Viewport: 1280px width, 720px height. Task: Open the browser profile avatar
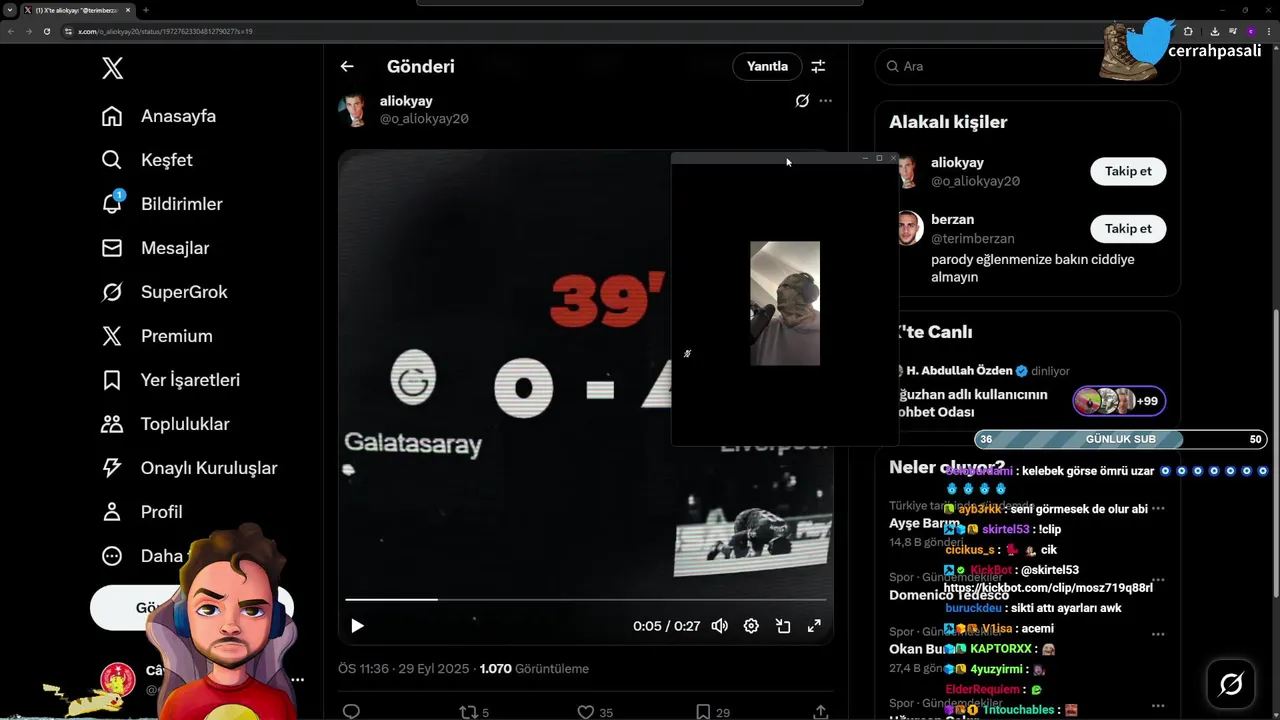pyautogui.click(x=1249, y=31)
